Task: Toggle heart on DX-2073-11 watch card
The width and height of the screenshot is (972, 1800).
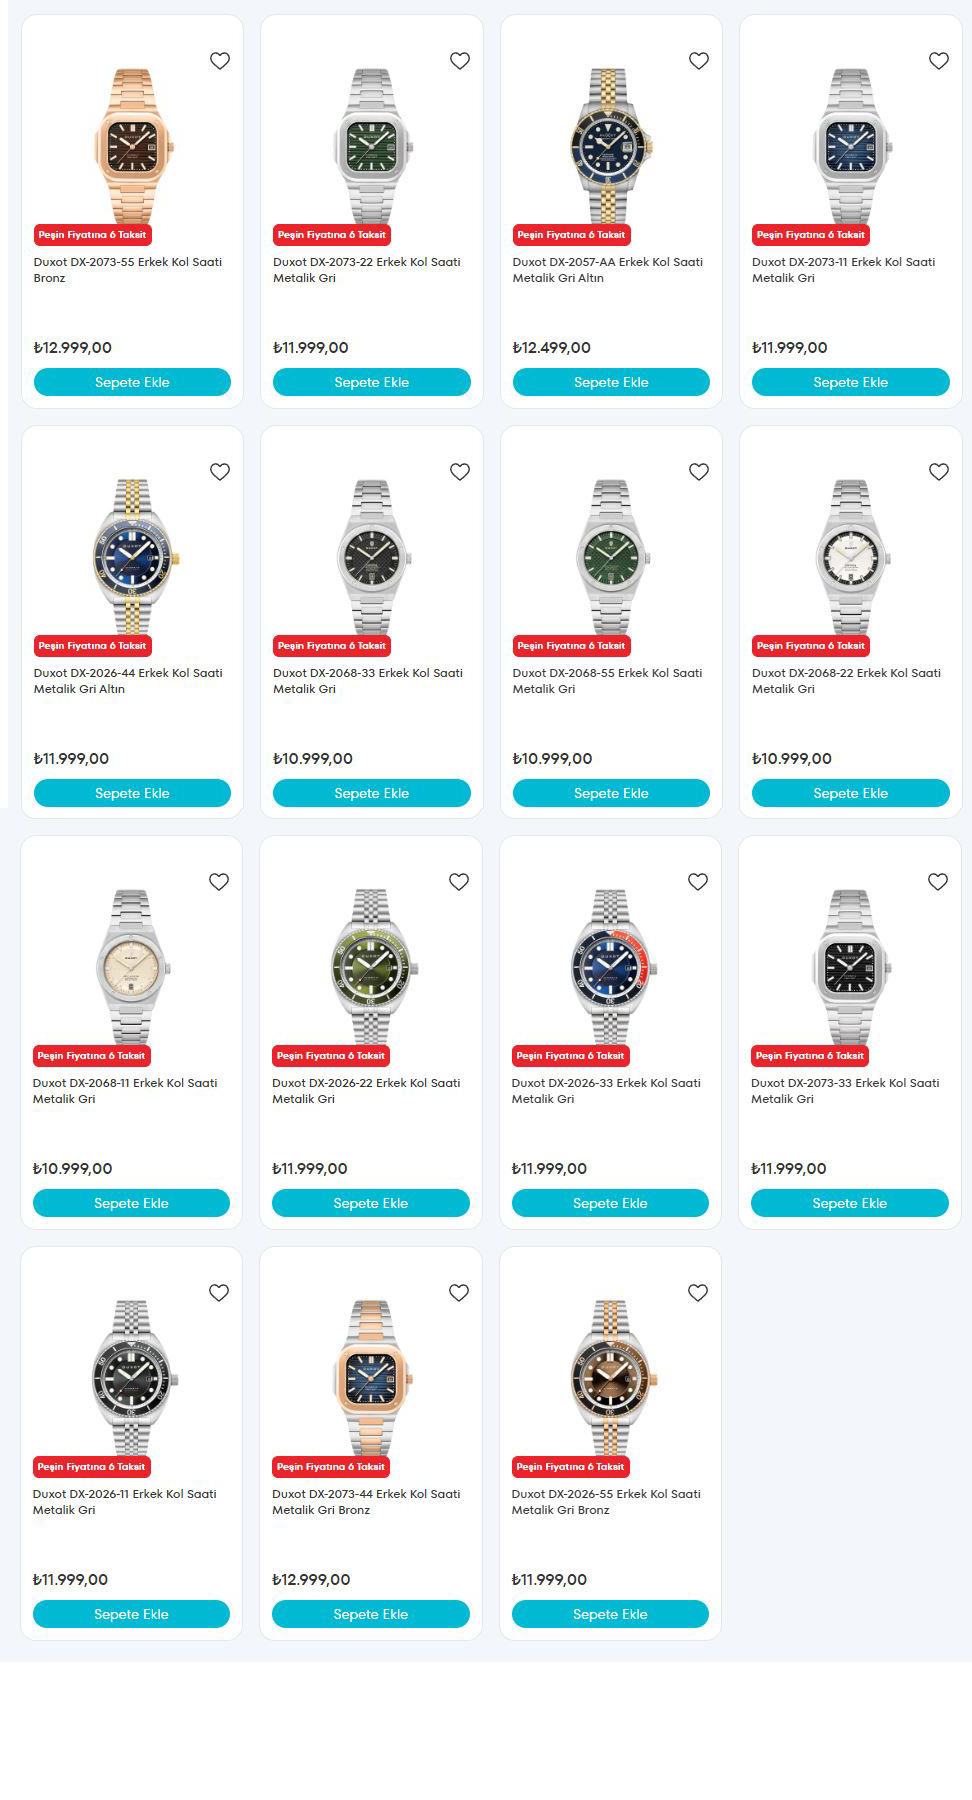Action: coord(939,61)
